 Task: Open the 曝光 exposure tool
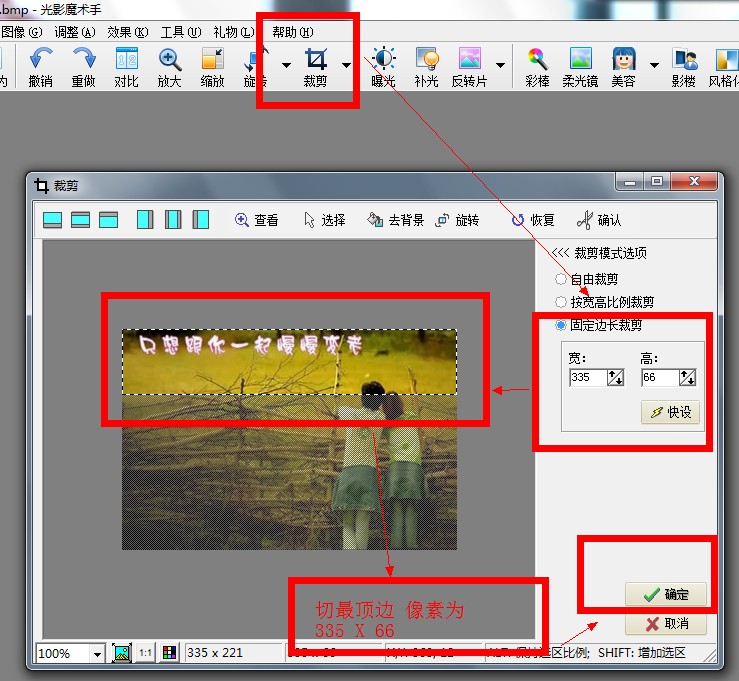(x=383, y=60)
